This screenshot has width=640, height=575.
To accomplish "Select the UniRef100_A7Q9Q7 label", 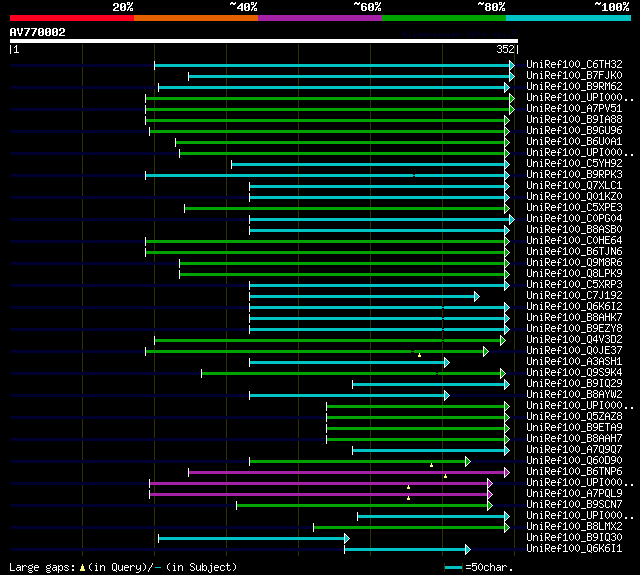I will 574,450.
